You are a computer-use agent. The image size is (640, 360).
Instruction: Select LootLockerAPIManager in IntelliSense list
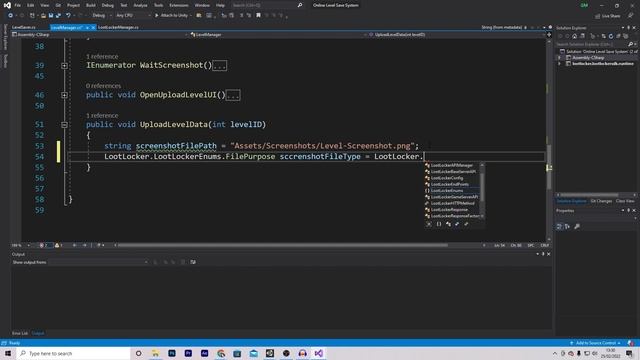coord(451,165)
